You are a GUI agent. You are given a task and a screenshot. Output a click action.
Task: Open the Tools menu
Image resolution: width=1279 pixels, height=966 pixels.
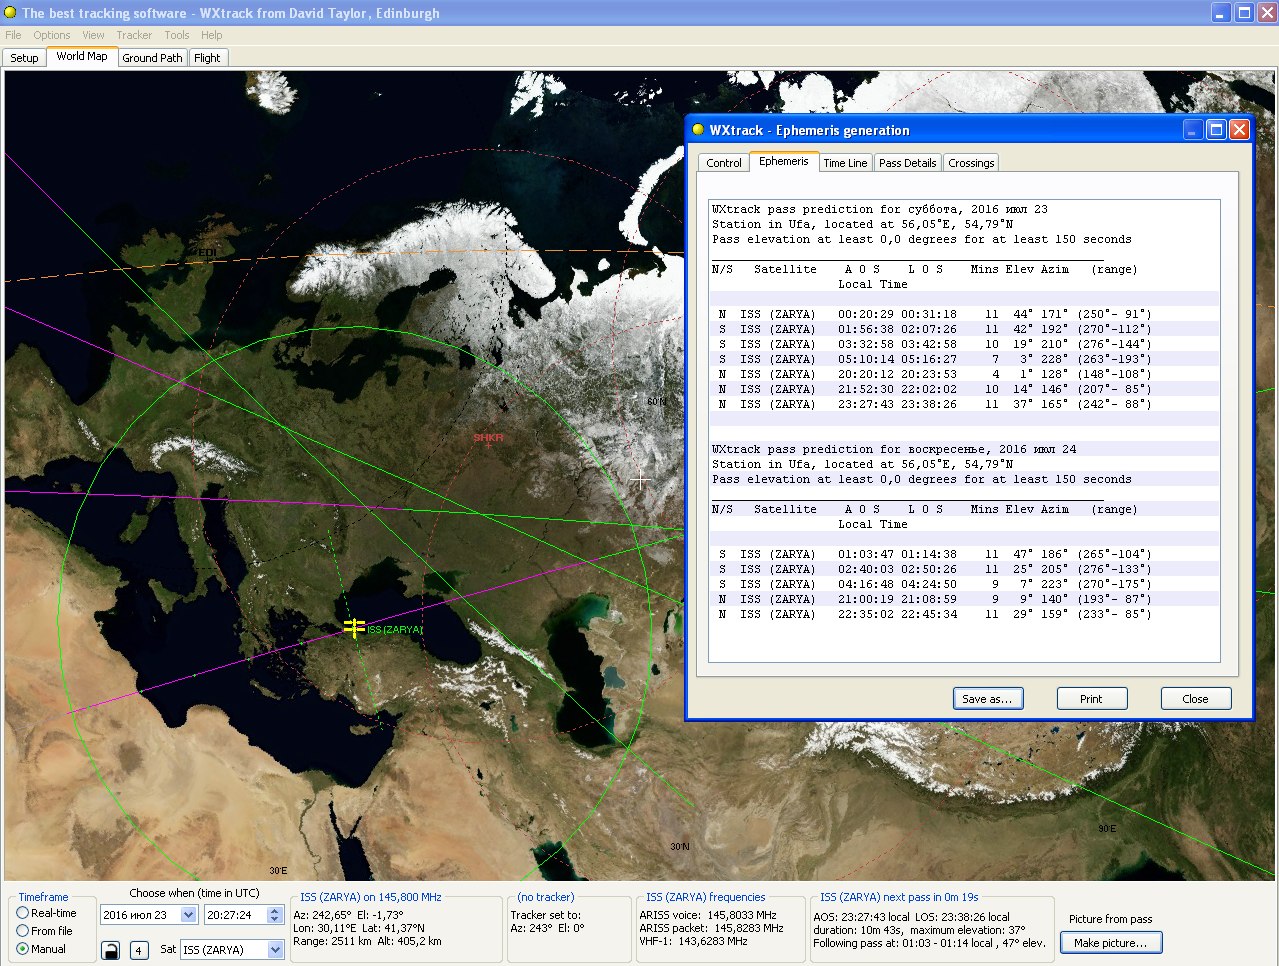[x=177, y=35]
